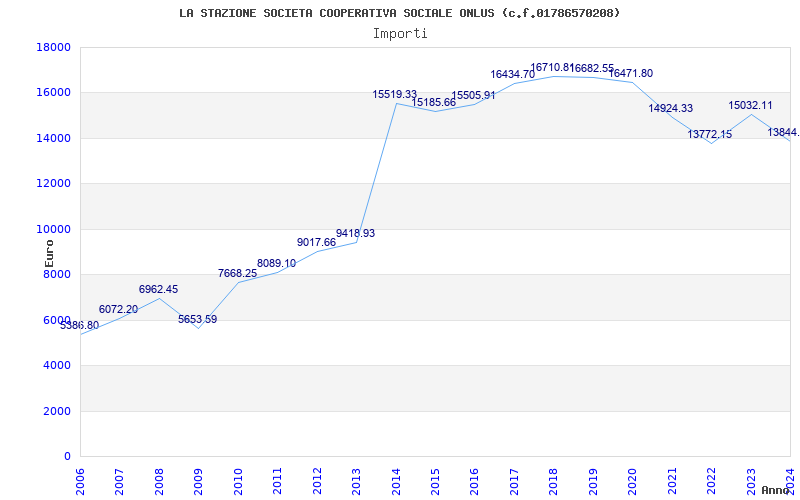
Task: Click the x-axis year 2009
Action: (x=198, y=481)
